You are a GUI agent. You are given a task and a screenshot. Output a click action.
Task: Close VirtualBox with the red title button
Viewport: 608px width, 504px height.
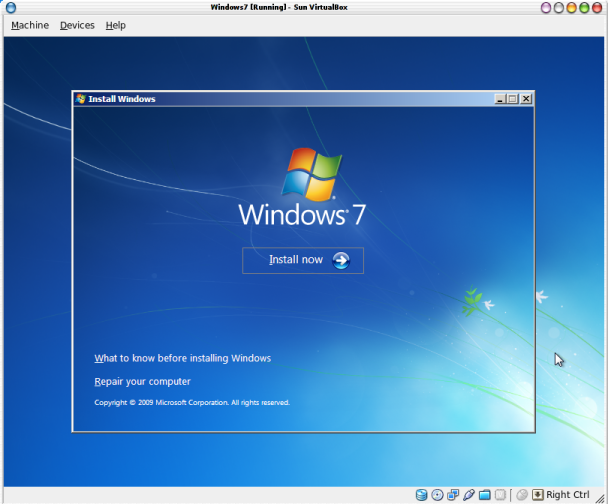click(x=597, y=7)
